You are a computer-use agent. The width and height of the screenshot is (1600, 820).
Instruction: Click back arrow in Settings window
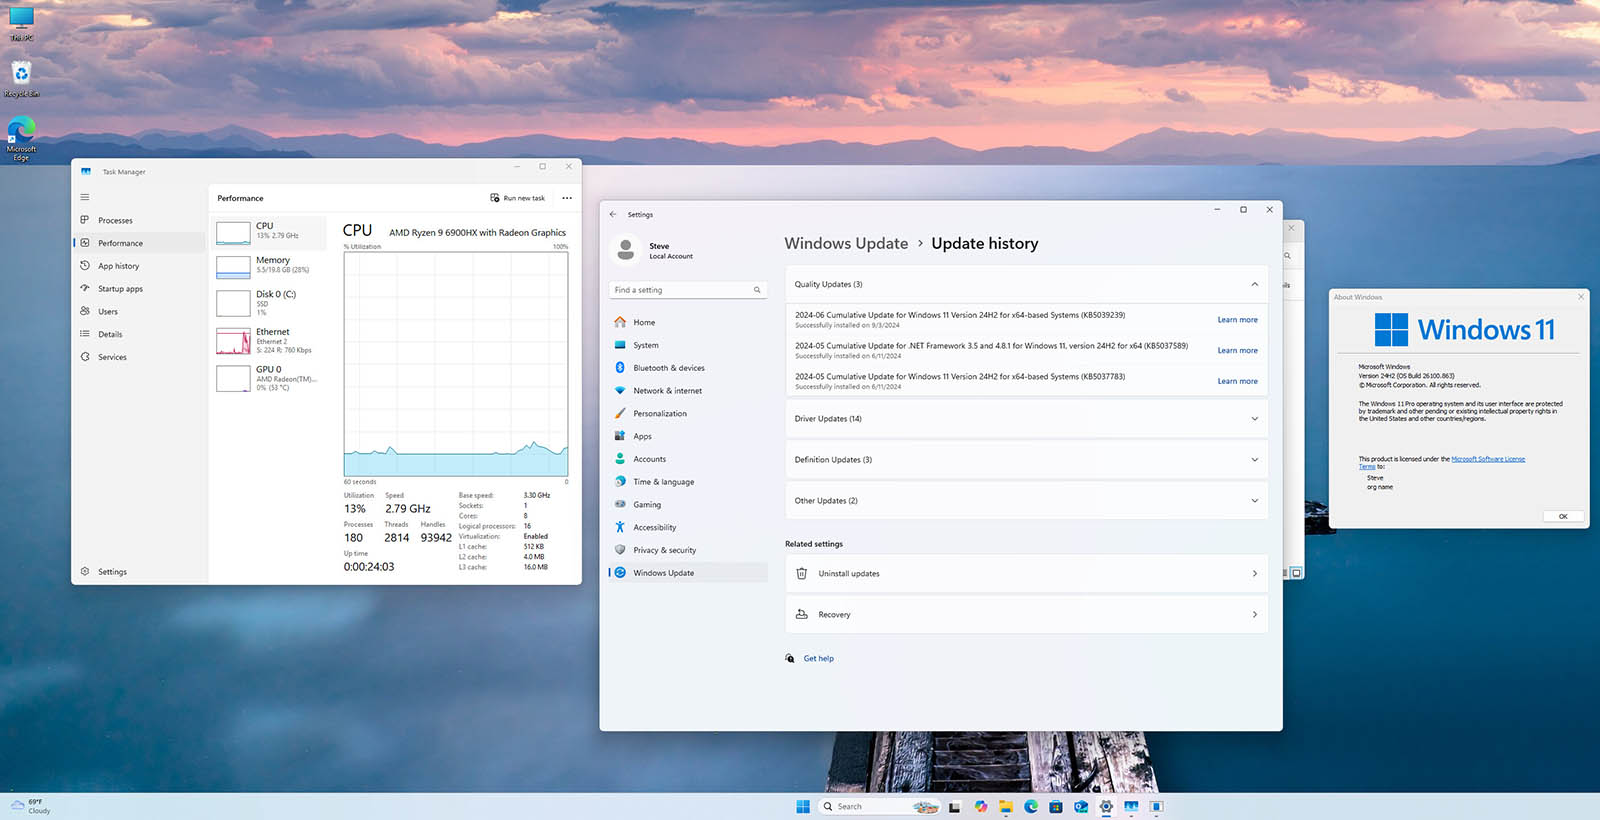point(613,214)
